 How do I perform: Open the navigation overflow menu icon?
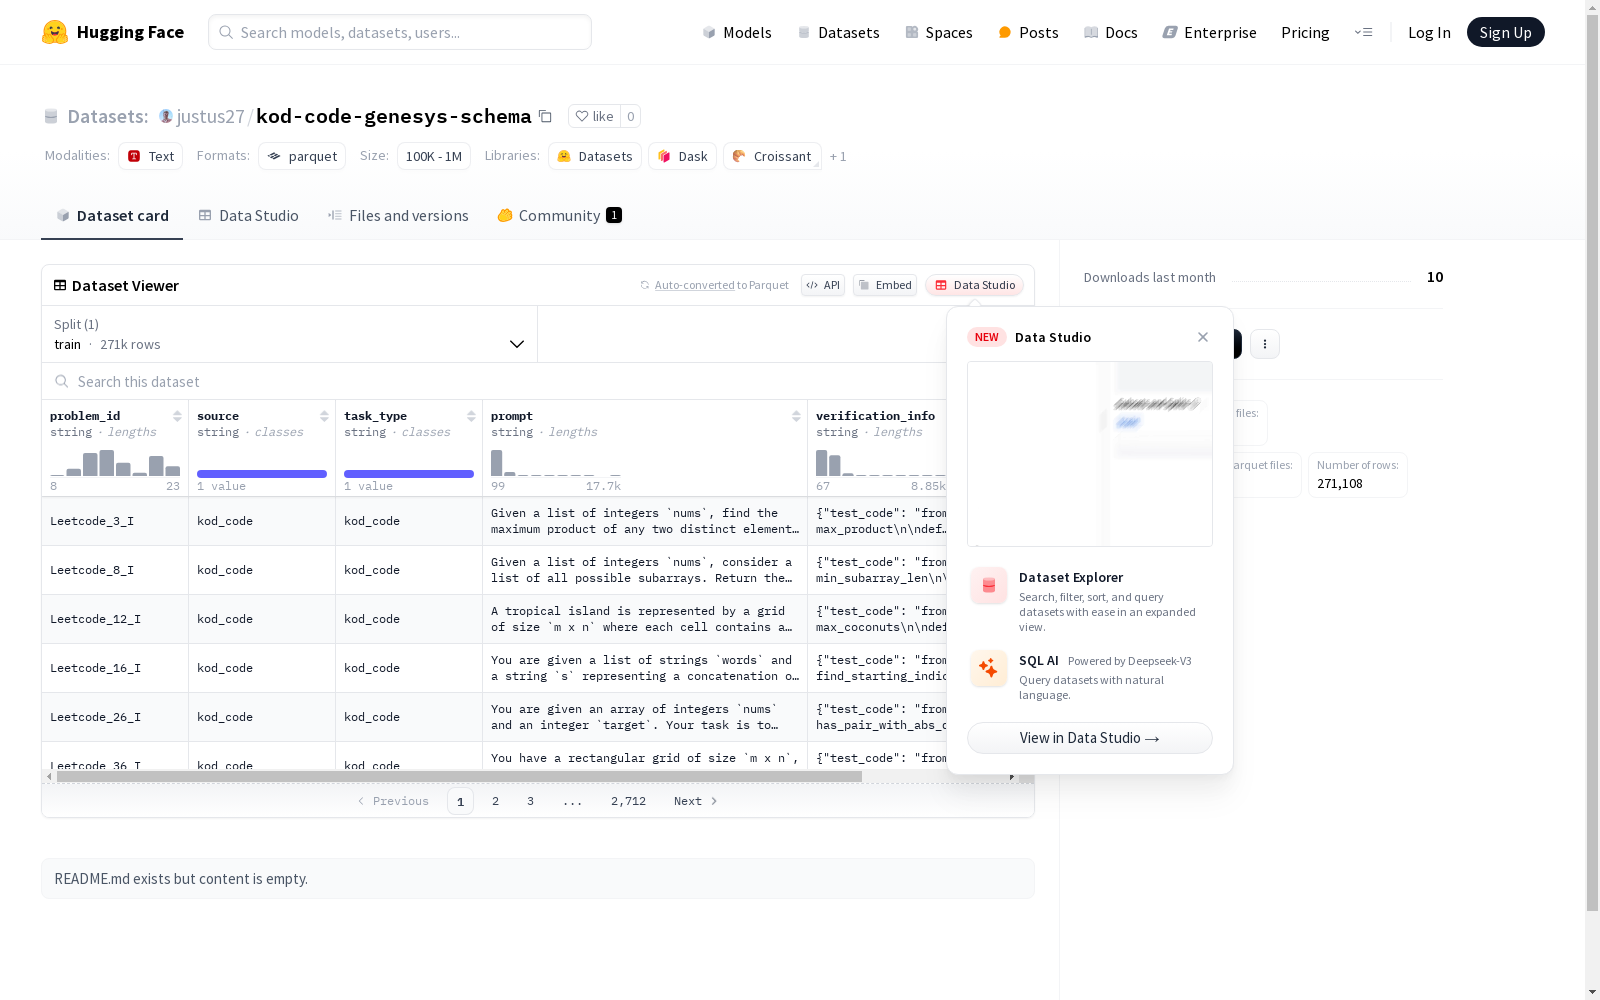tap(1363, 32)
